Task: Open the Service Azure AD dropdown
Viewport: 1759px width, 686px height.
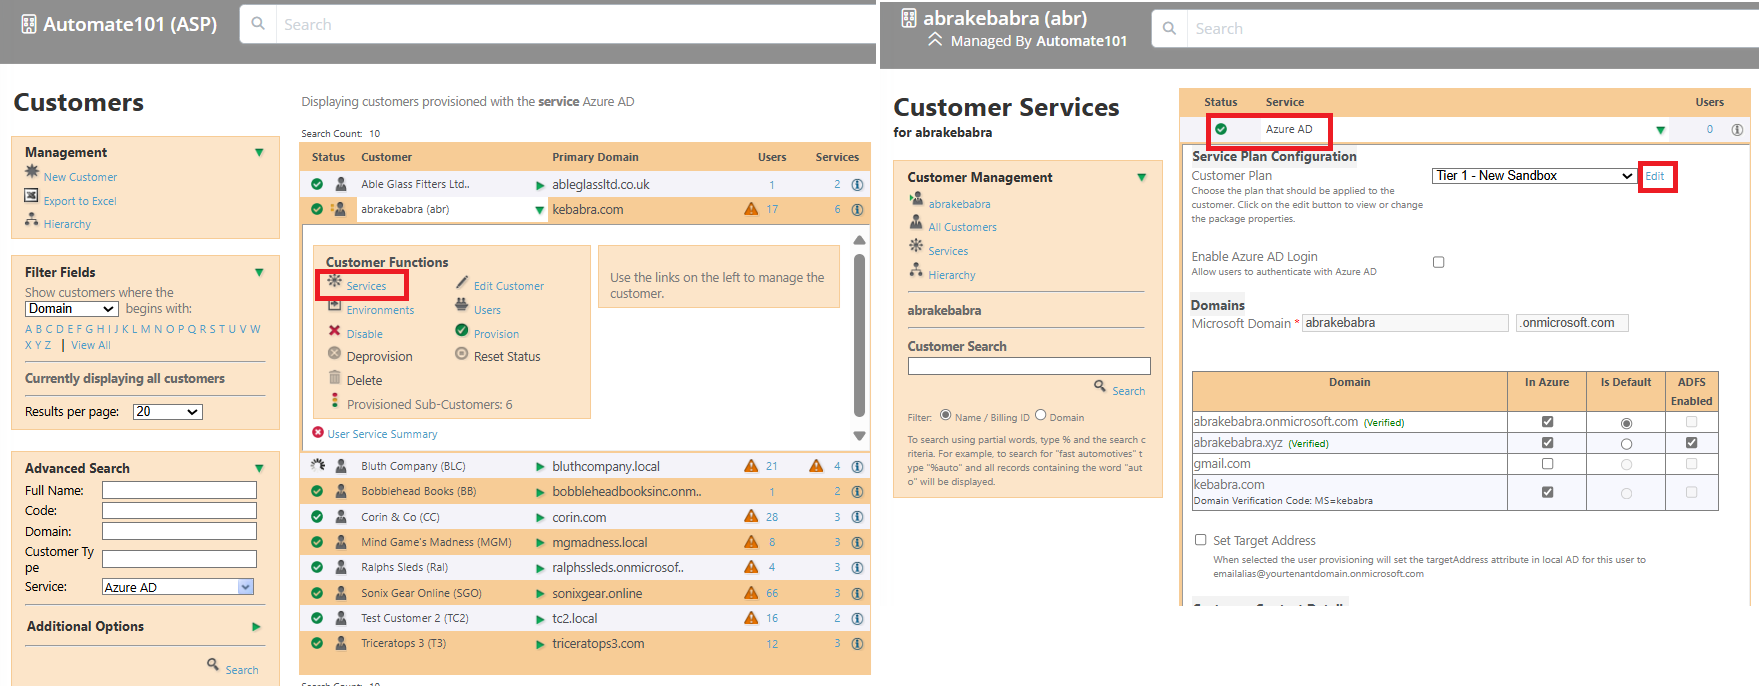Action: click(x=178, y=587)
